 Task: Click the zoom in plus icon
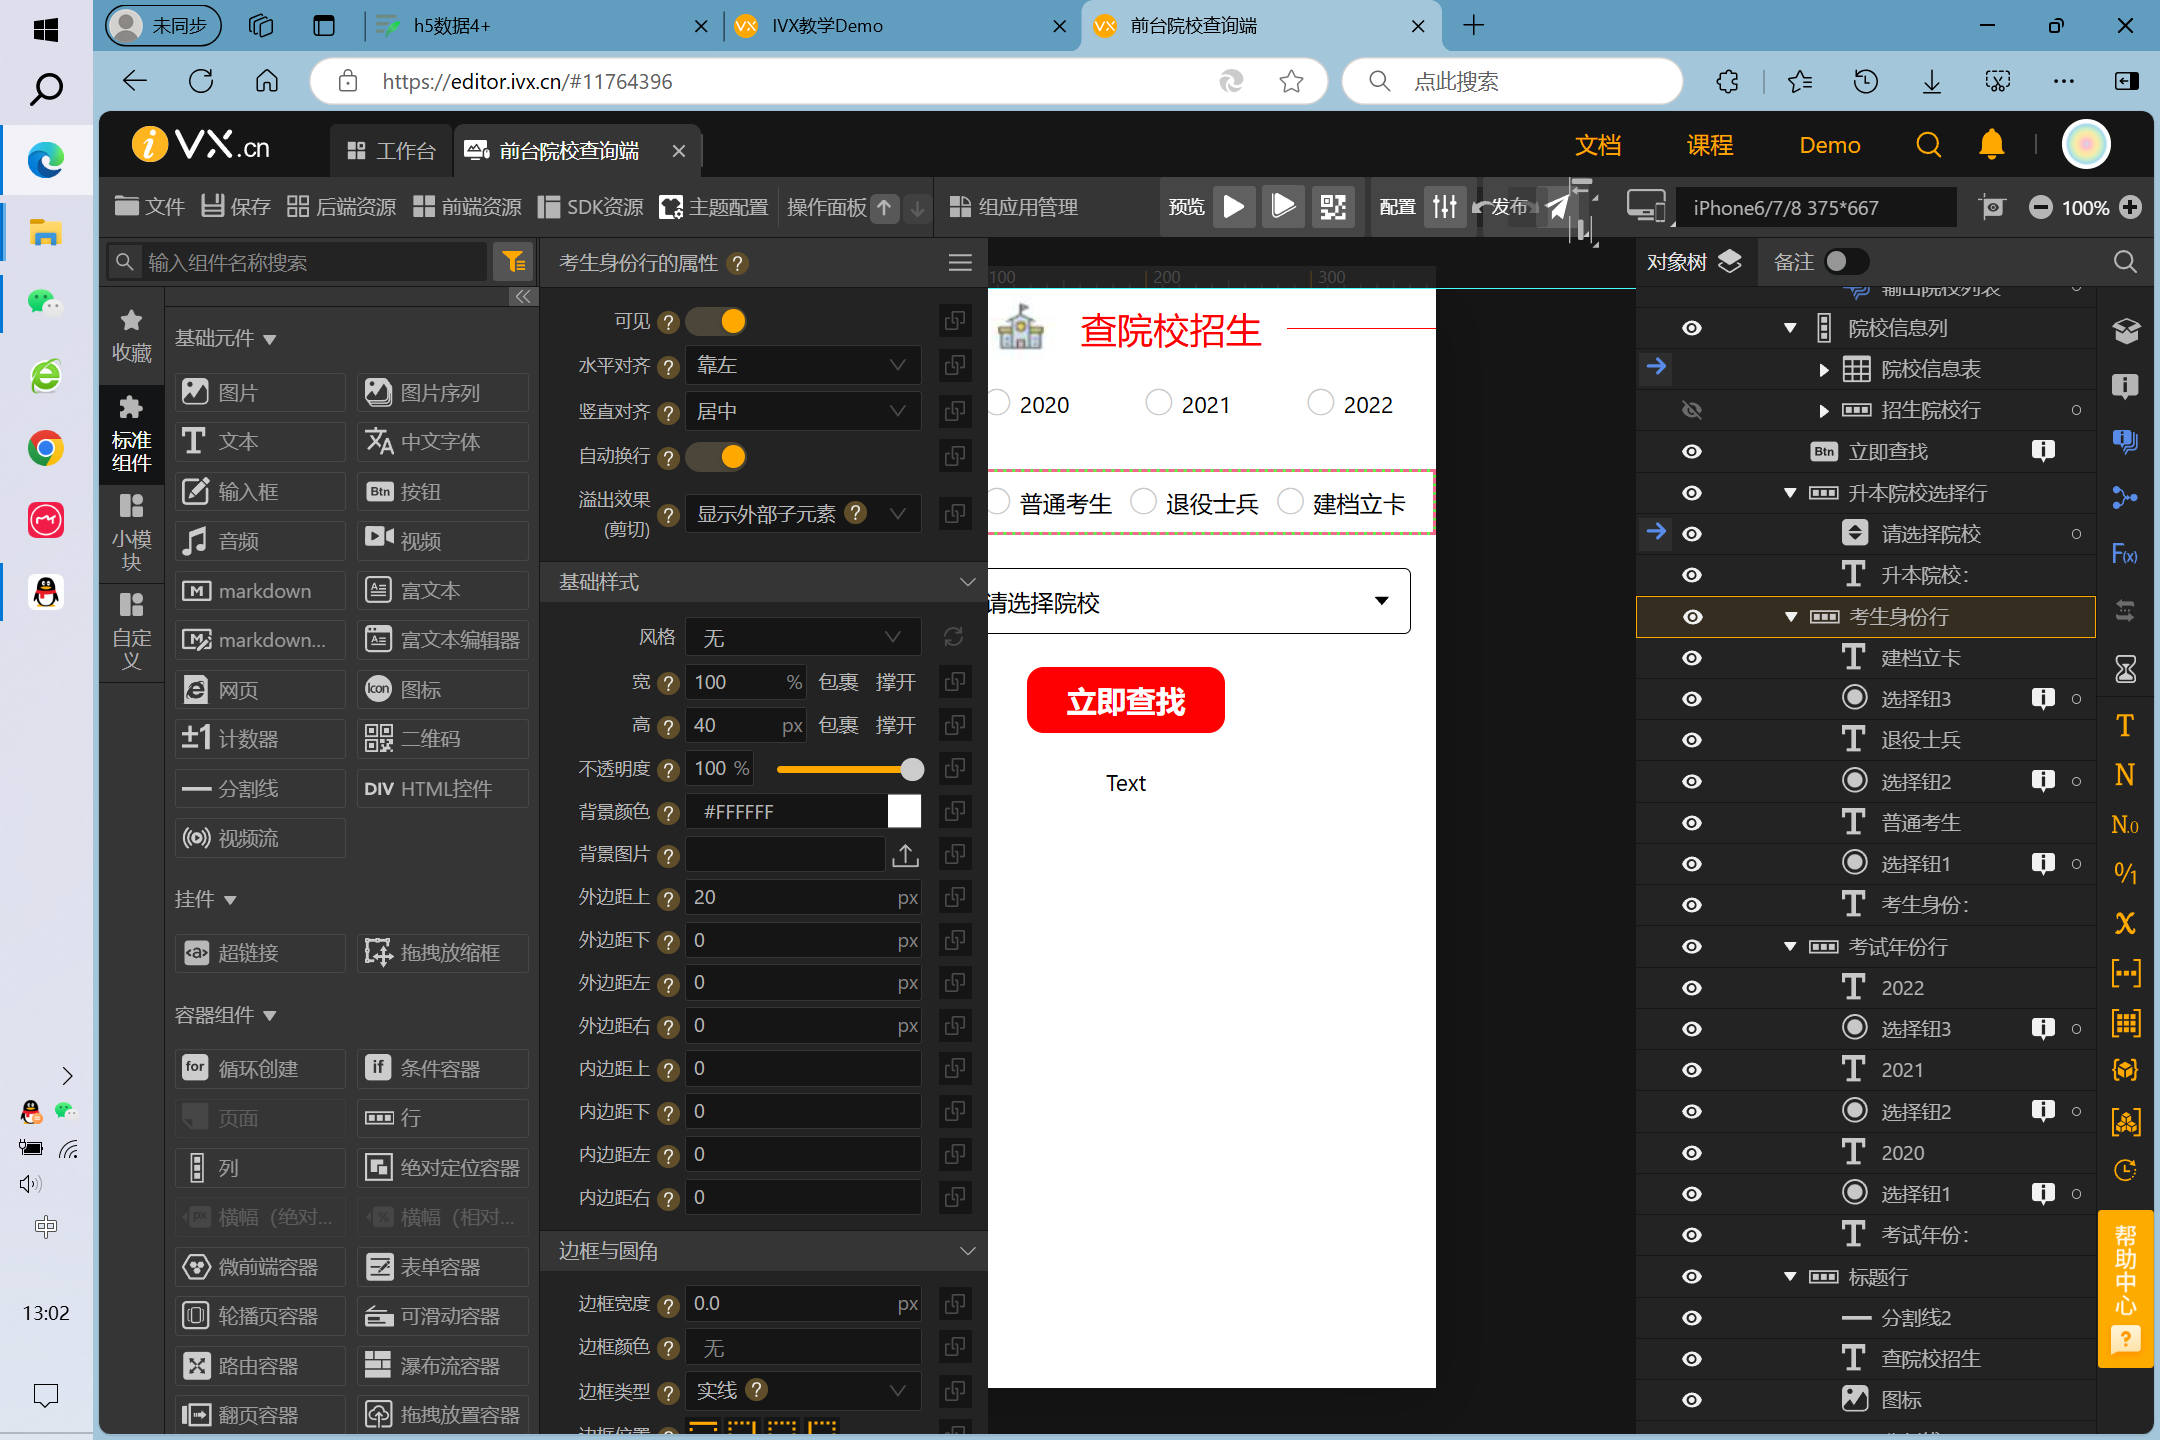pyautogui.click(x=2130, y=207)
